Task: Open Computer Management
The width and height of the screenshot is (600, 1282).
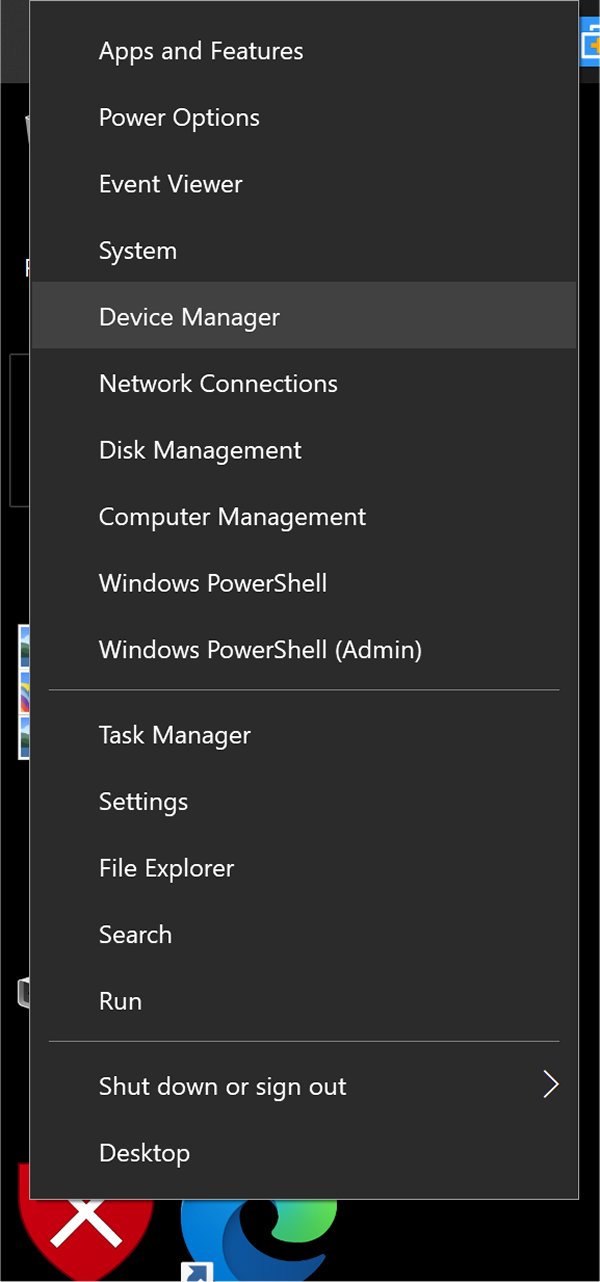Action: [231, 516]
